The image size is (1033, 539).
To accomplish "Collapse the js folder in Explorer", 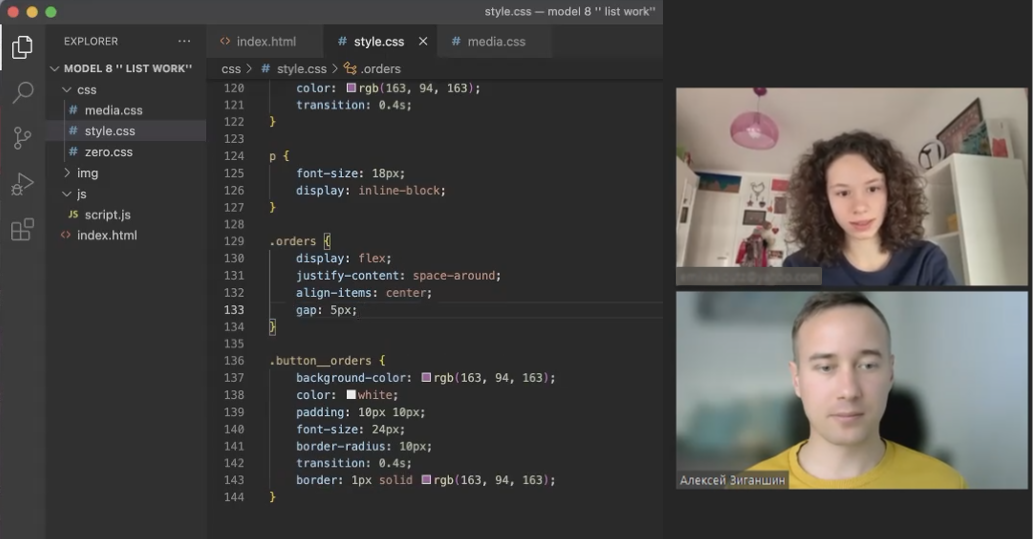I will click(x=67, y=194).
